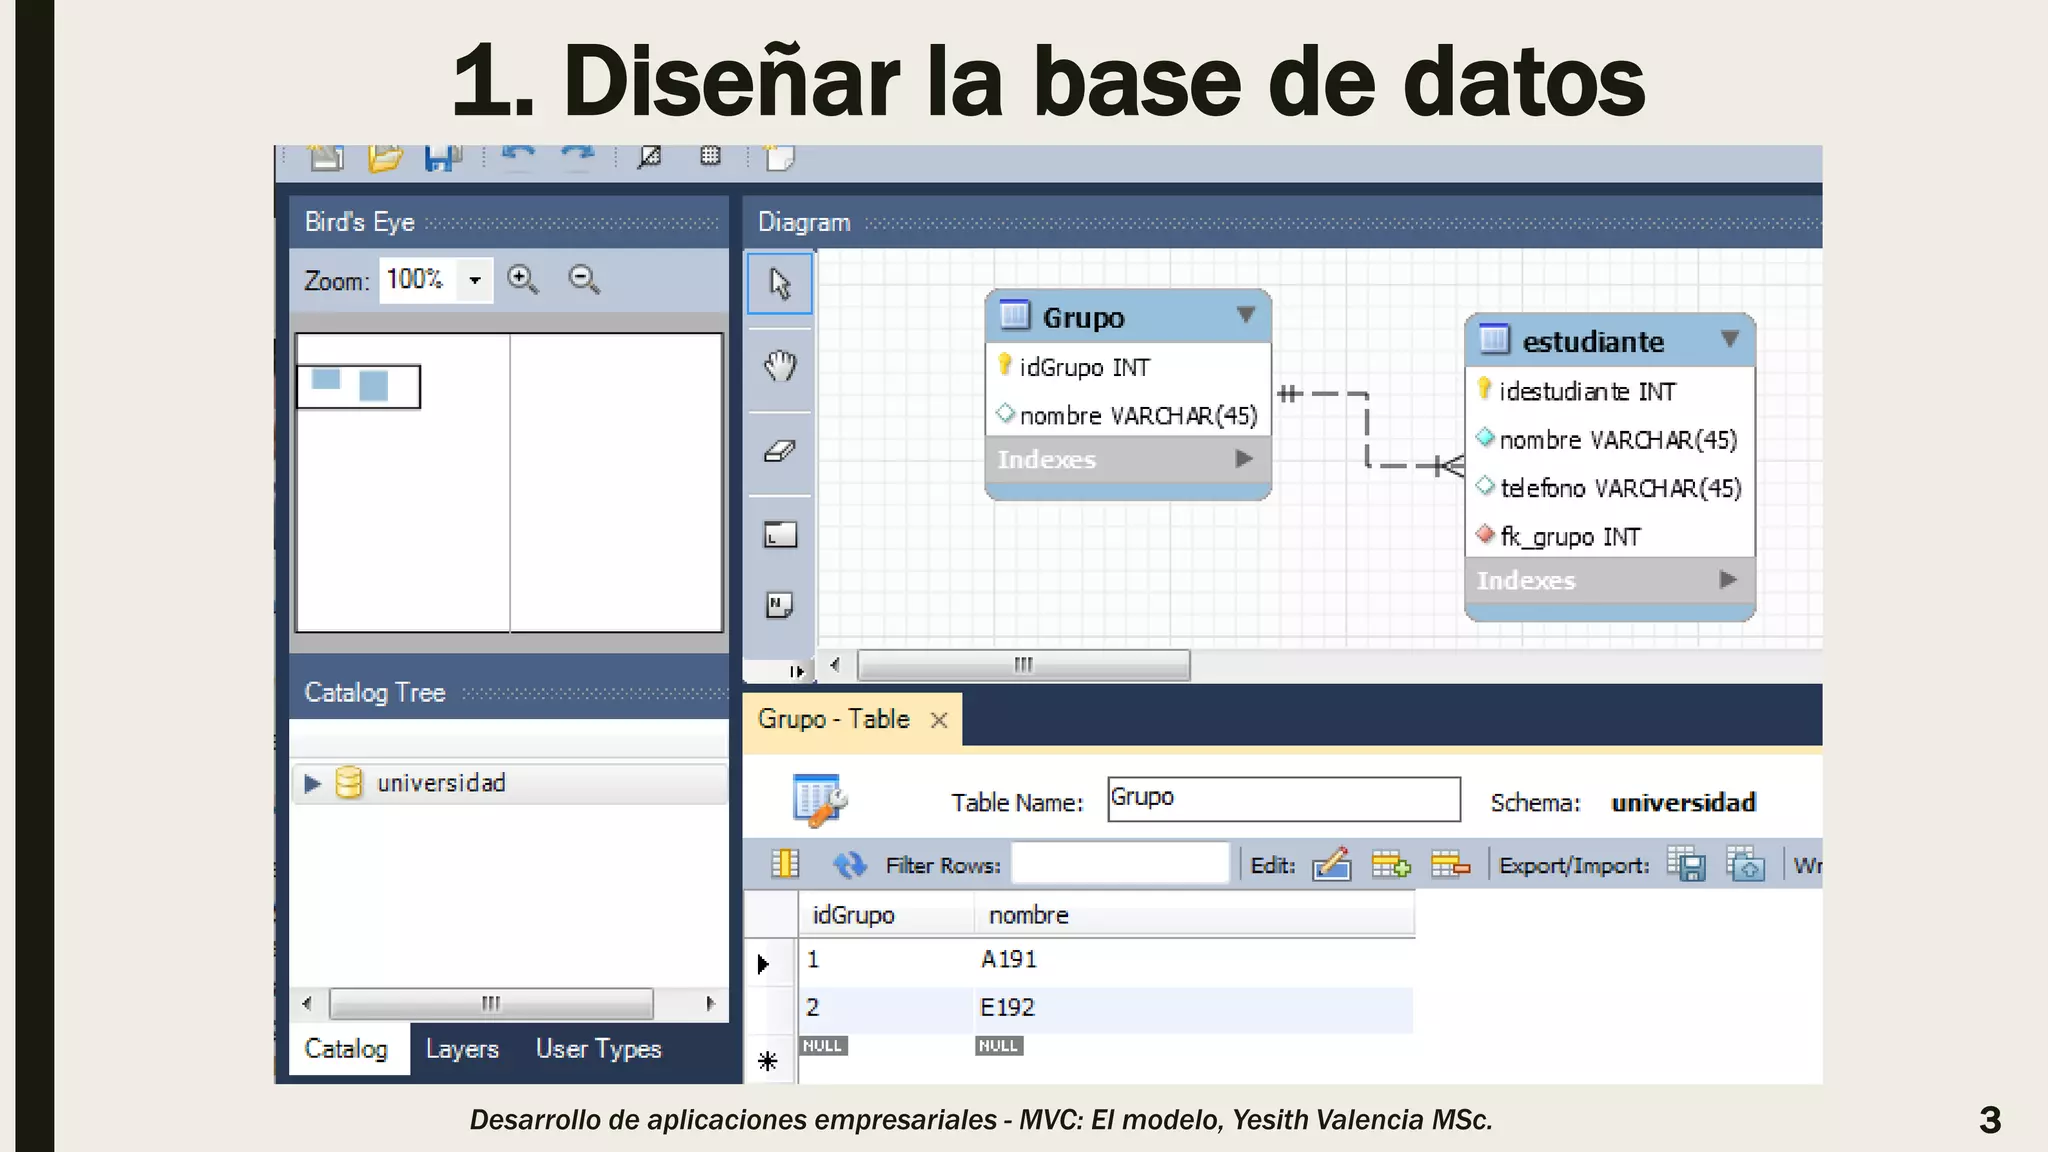The height and width of the screenshot is (1152, 2048).
Task: Click the nombre column header in grid
Action: click(x=1195, y=915)
